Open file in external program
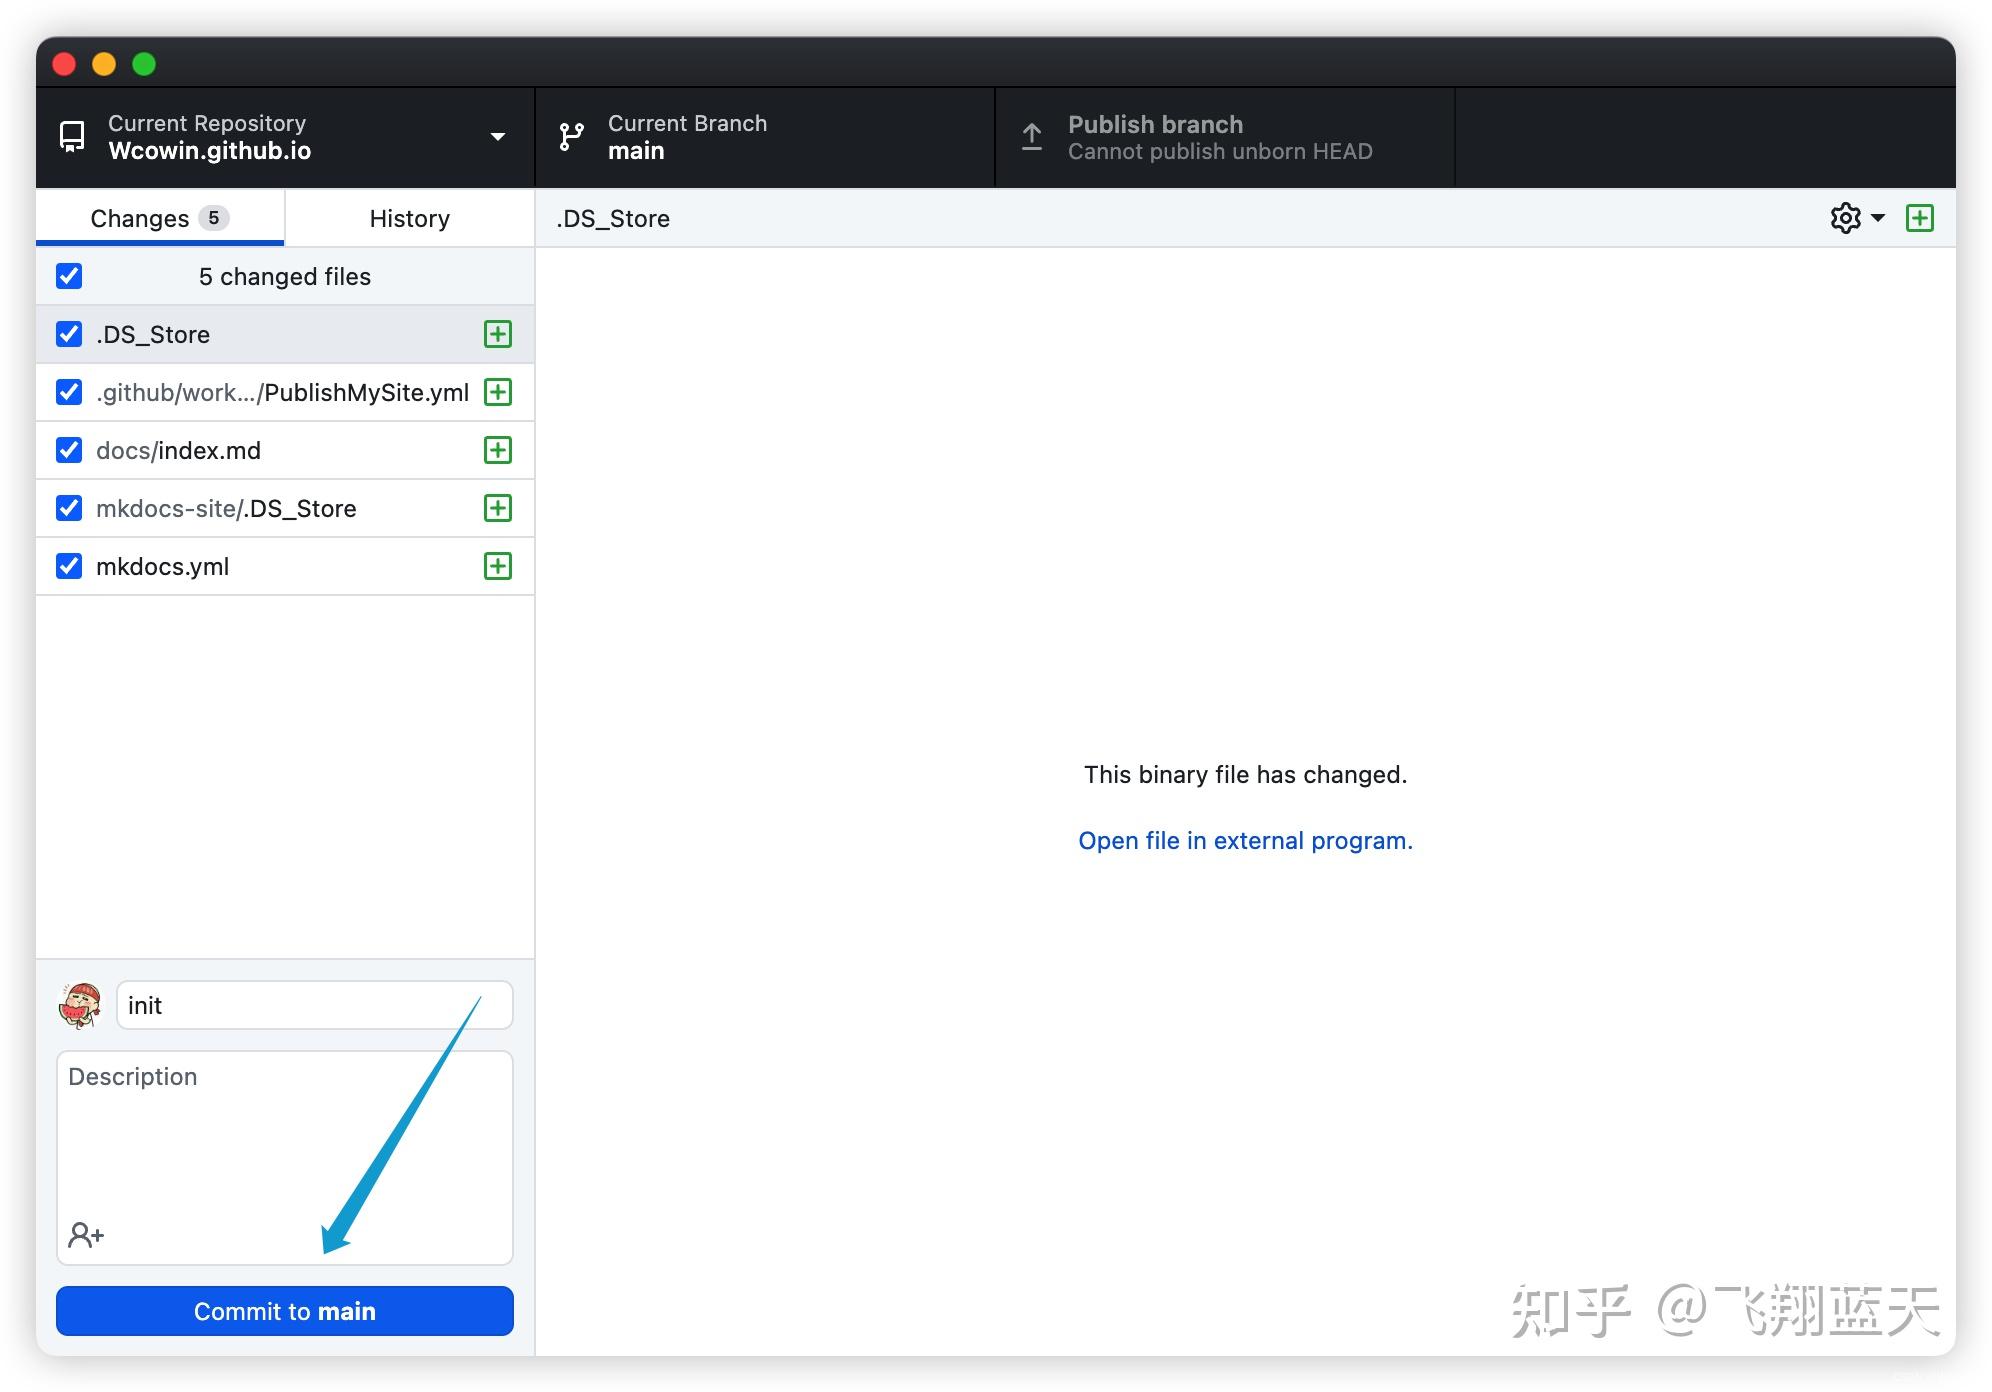The height and width of the screenshot is (1392, 1992). coord(1245,840)
